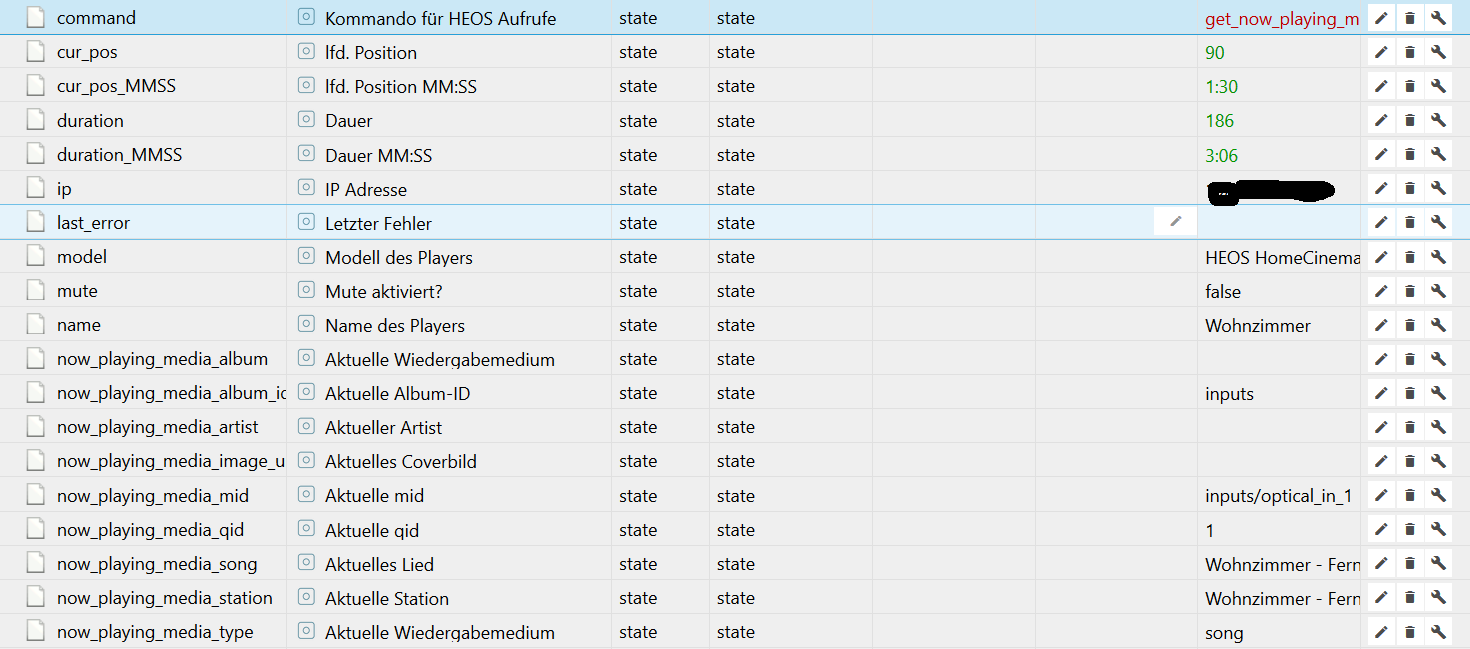1470x649 pixels.
Task: Open wrench settings for mute row
Action: (x=1438, y=291)
